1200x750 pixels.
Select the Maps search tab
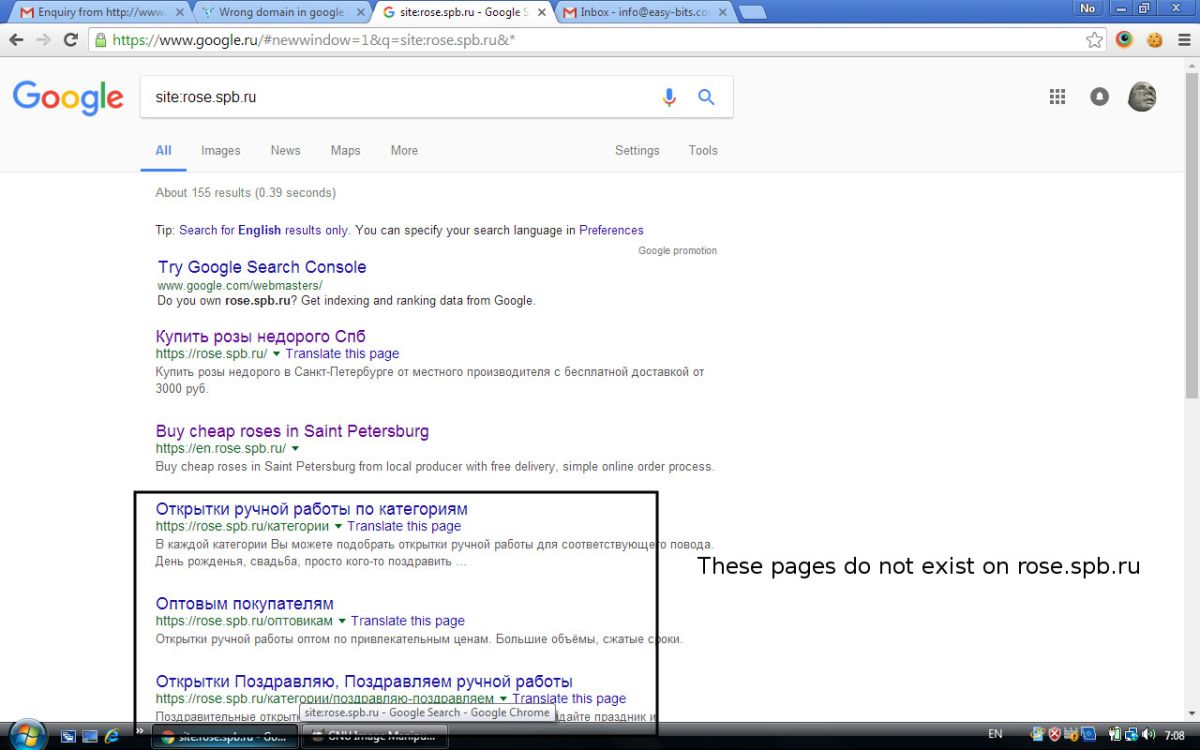pyautogui.click(x=345, y=150)
